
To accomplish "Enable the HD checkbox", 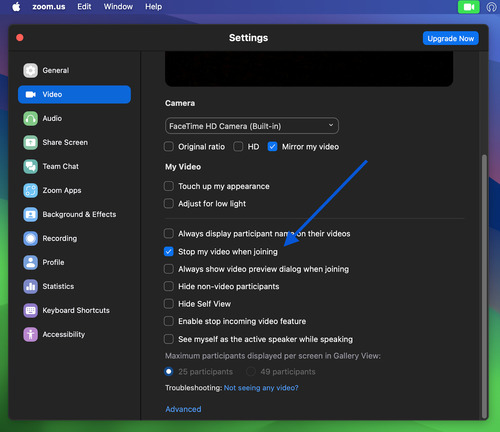I will pos(238,146).
